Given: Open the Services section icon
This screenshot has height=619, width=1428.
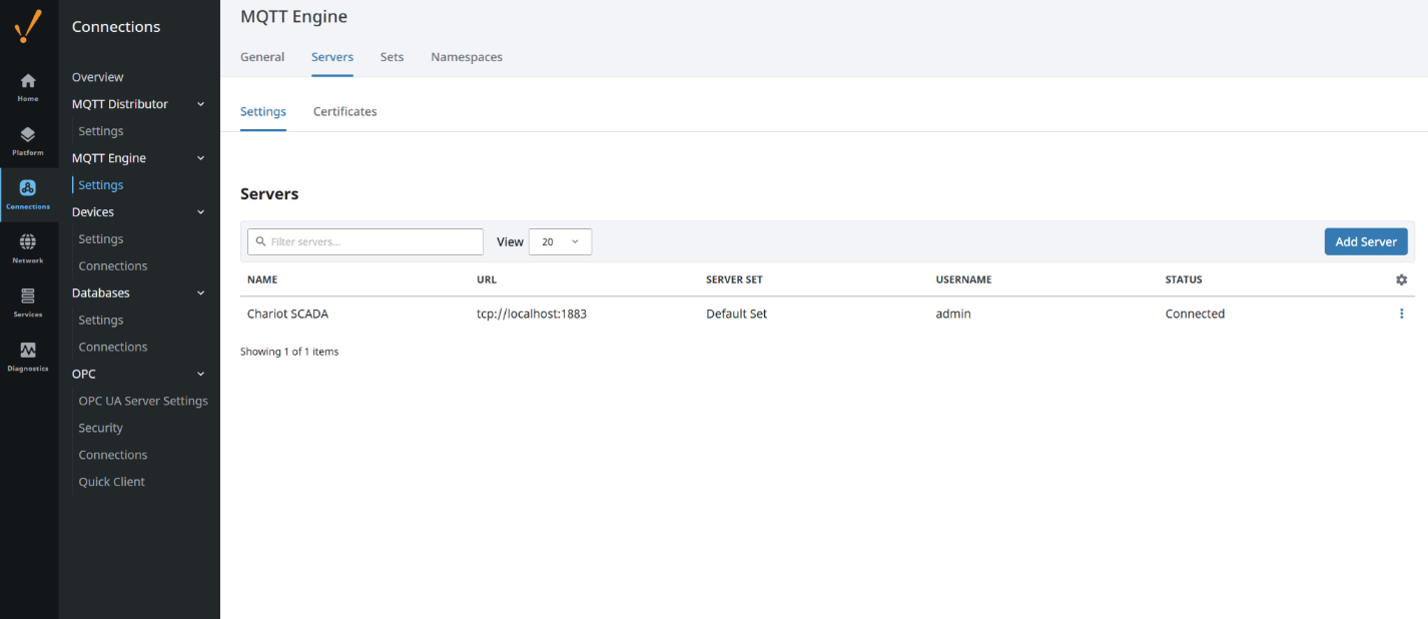Looking at the screenshot, I should (28, 302).
